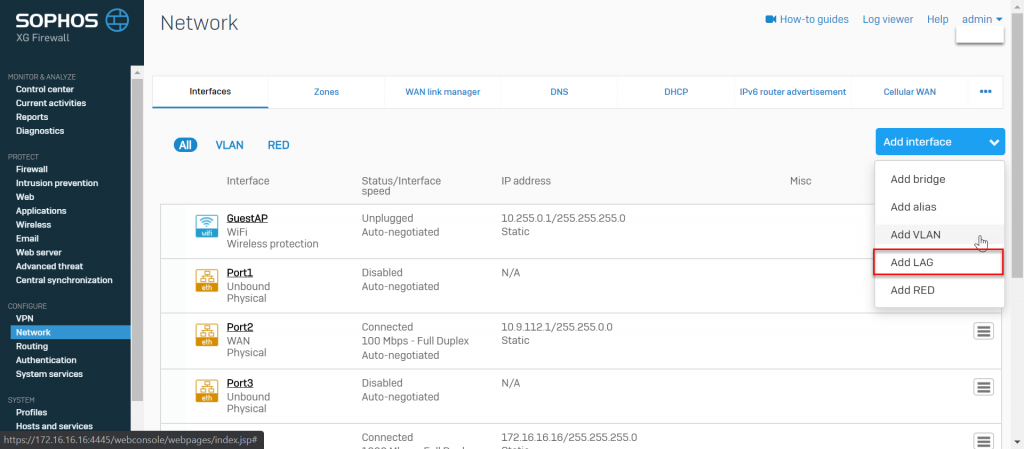Open the Cellular WAN tab
The image size is (1024, 449).
click(910, 92)
